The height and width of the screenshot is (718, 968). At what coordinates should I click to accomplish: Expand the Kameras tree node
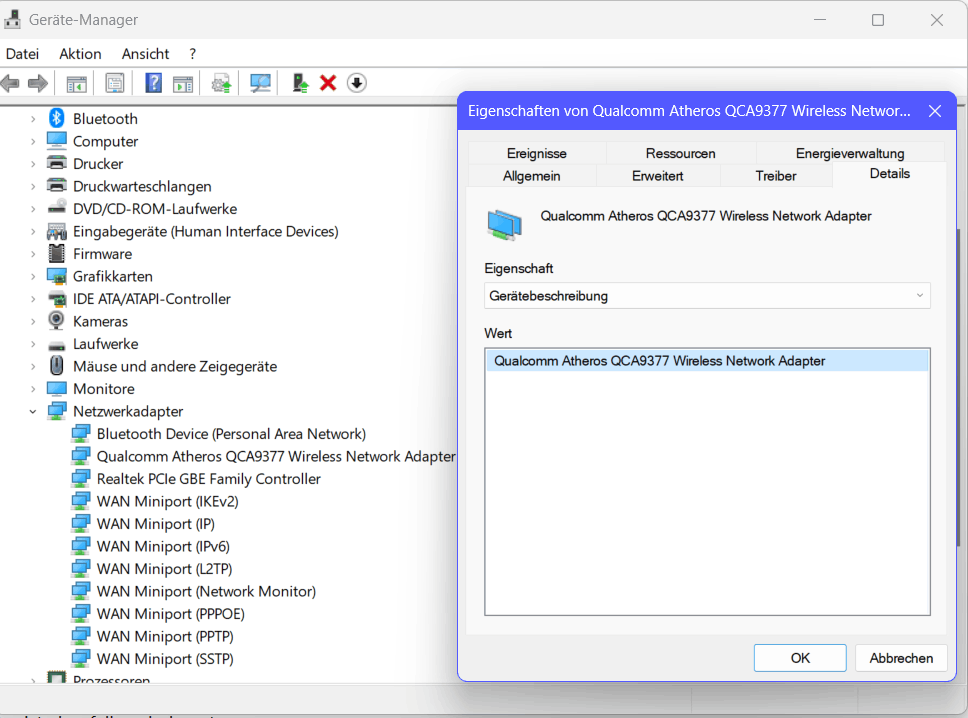(33, 322)
